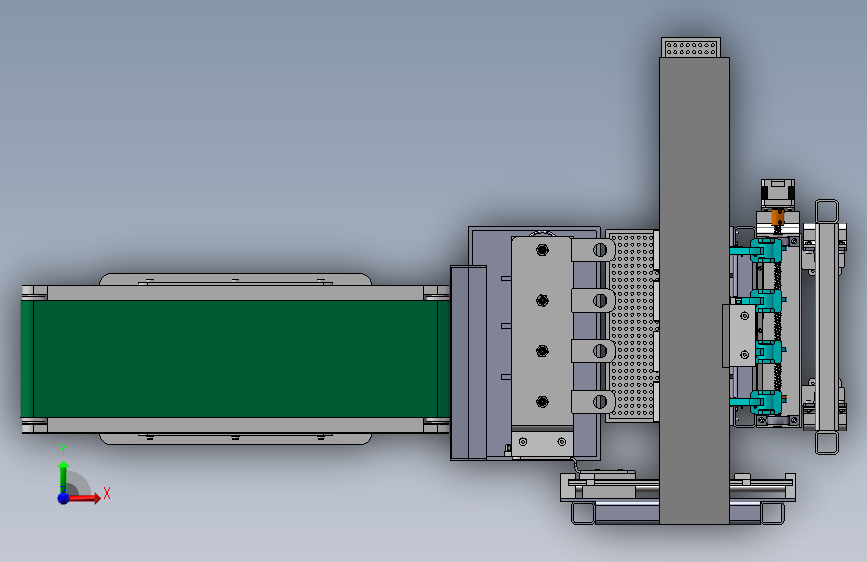Pick the perforated connector block atop the column
Viewport: 867px width, 562px height.
tap(691, 48)
